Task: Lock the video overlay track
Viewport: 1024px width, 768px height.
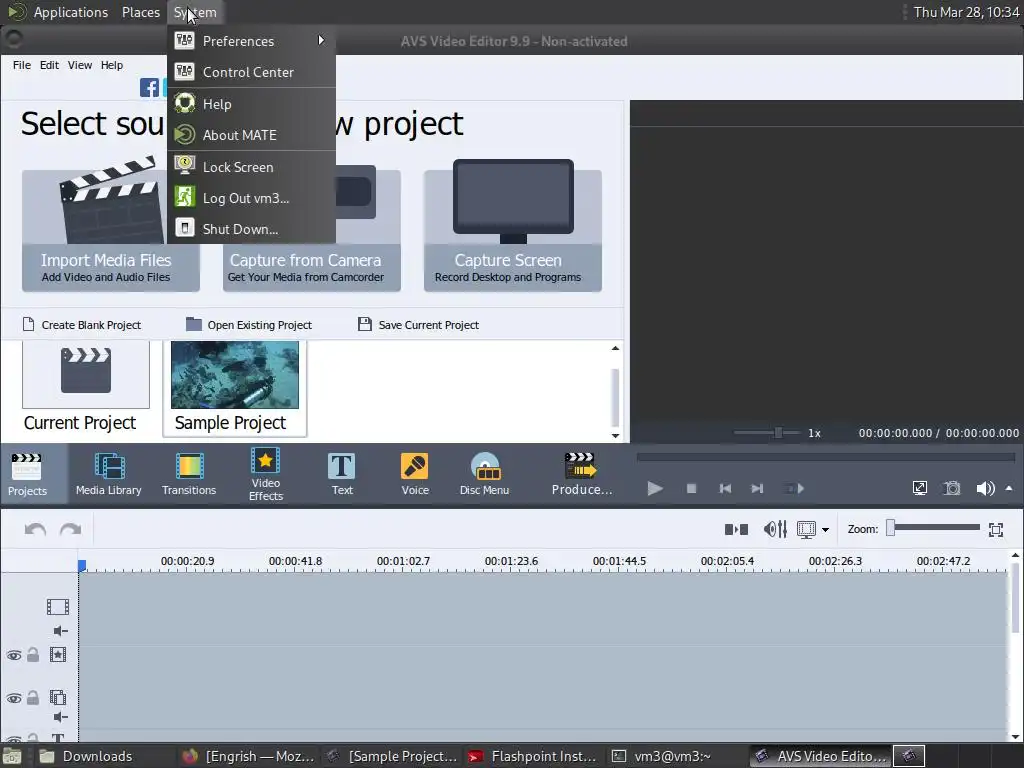Action: (x=33, y=697)
